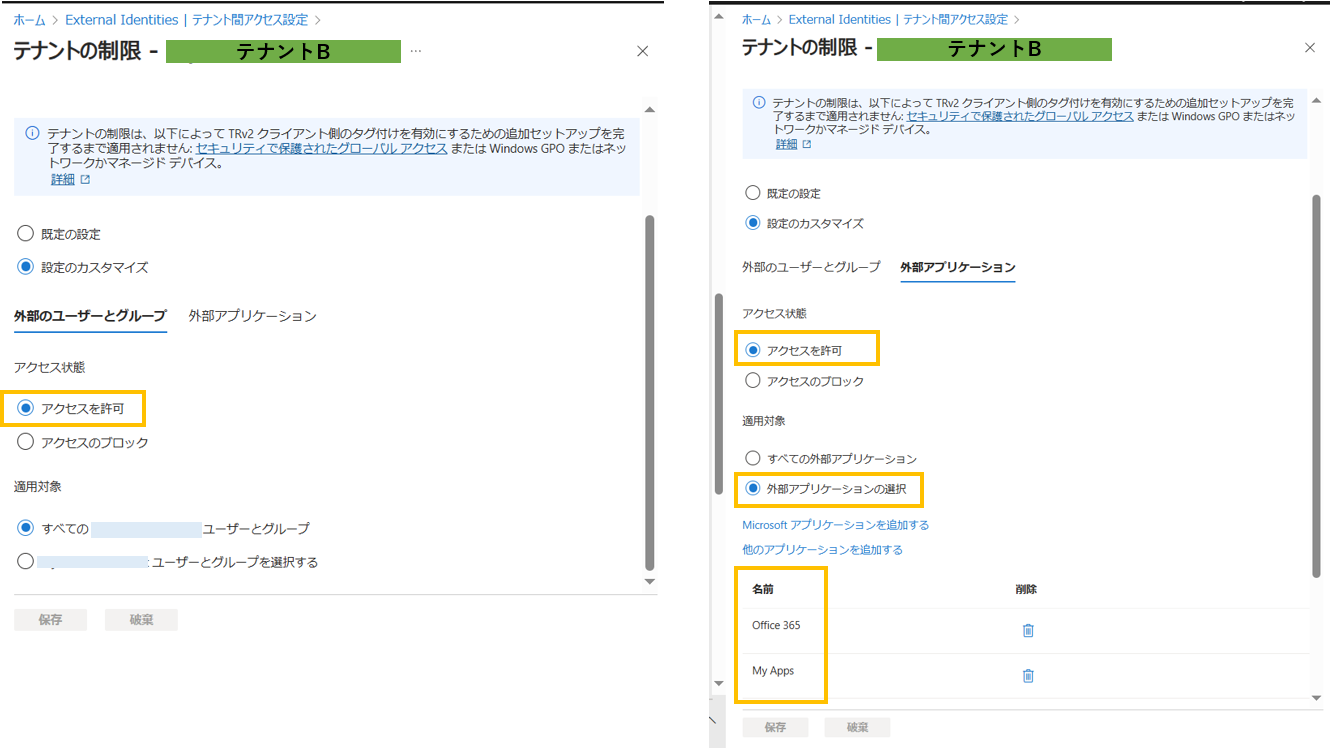Go to ホーム breadcrumb in right panel
The width and height of the screenshot is (1330, 748).
click(757, 19)
